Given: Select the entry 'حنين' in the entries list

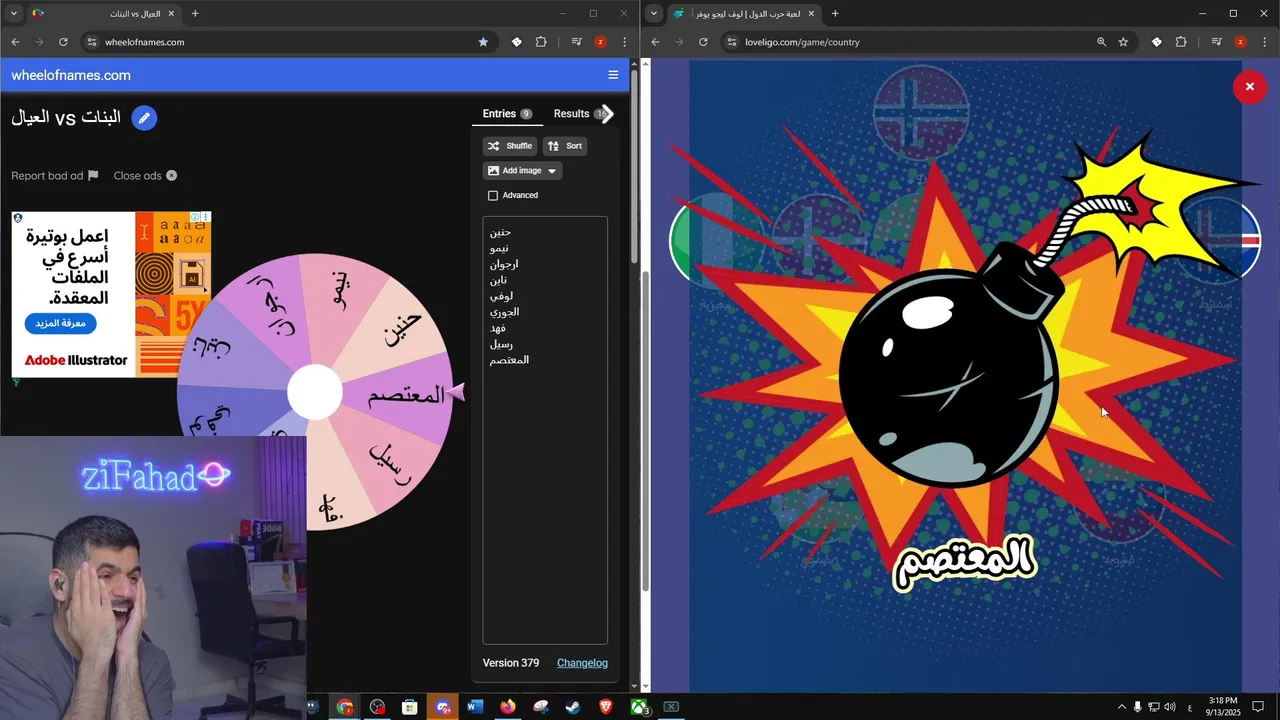Looking at the screenshot, I should click(500, 232).
